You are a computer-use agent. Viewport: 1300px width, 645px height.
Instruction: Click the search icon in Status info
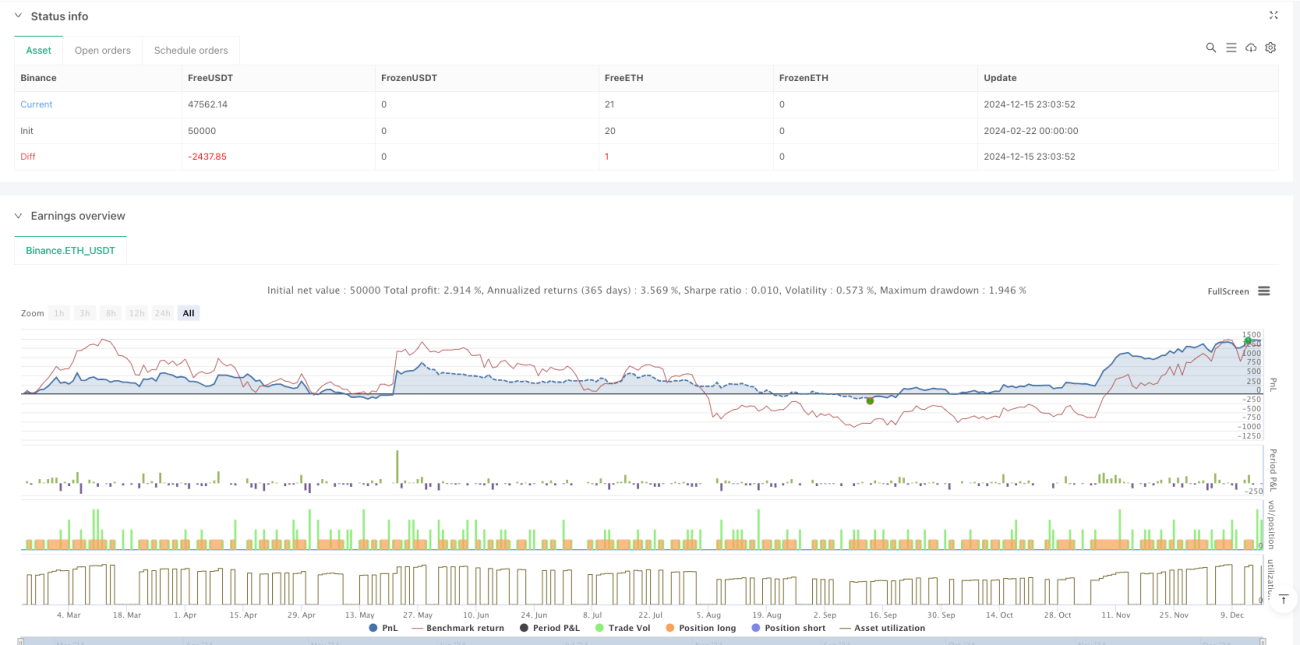tap(1211, 48)
